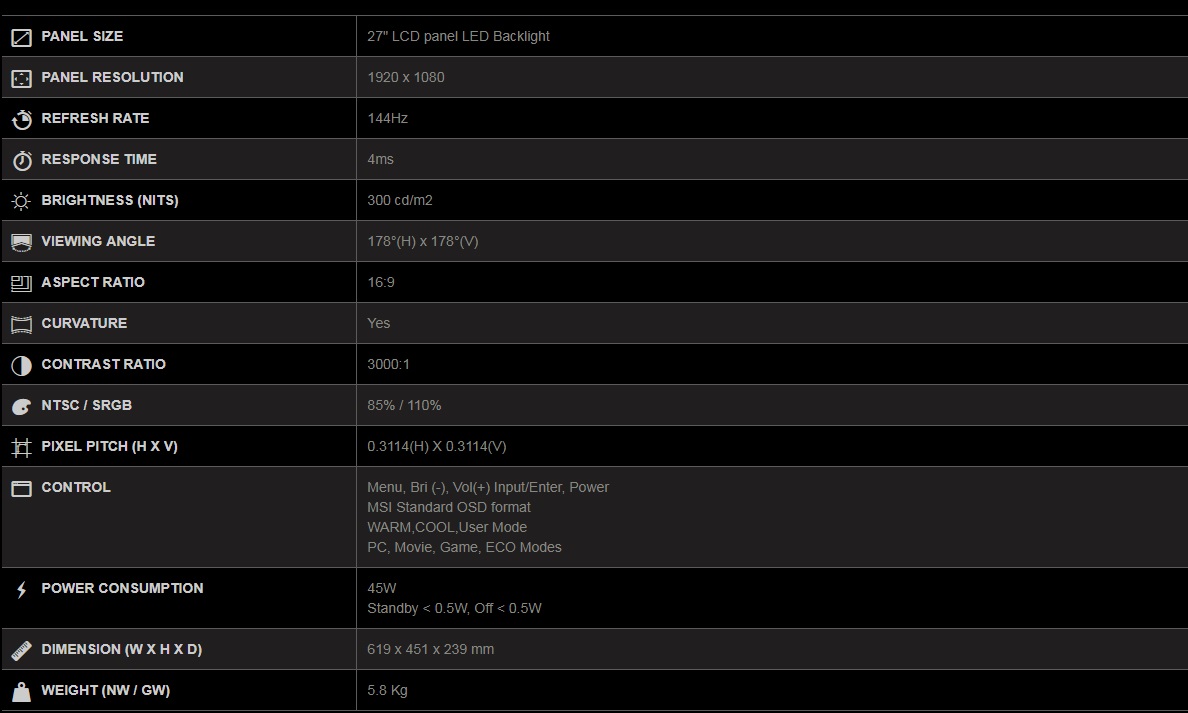Click the Pixel Pitch grid icon
Screen dimensions: 1188x713
coord(21,447)
